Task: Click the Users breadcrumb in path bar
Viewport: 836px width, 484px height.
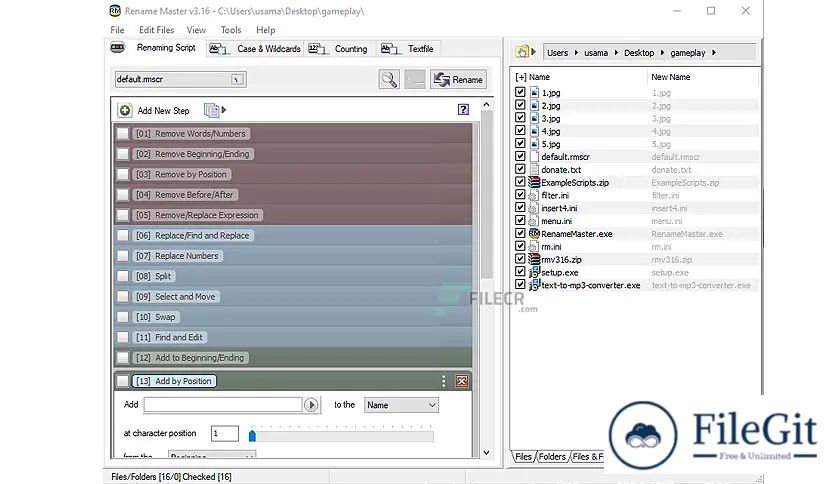Action: [557, 52]
